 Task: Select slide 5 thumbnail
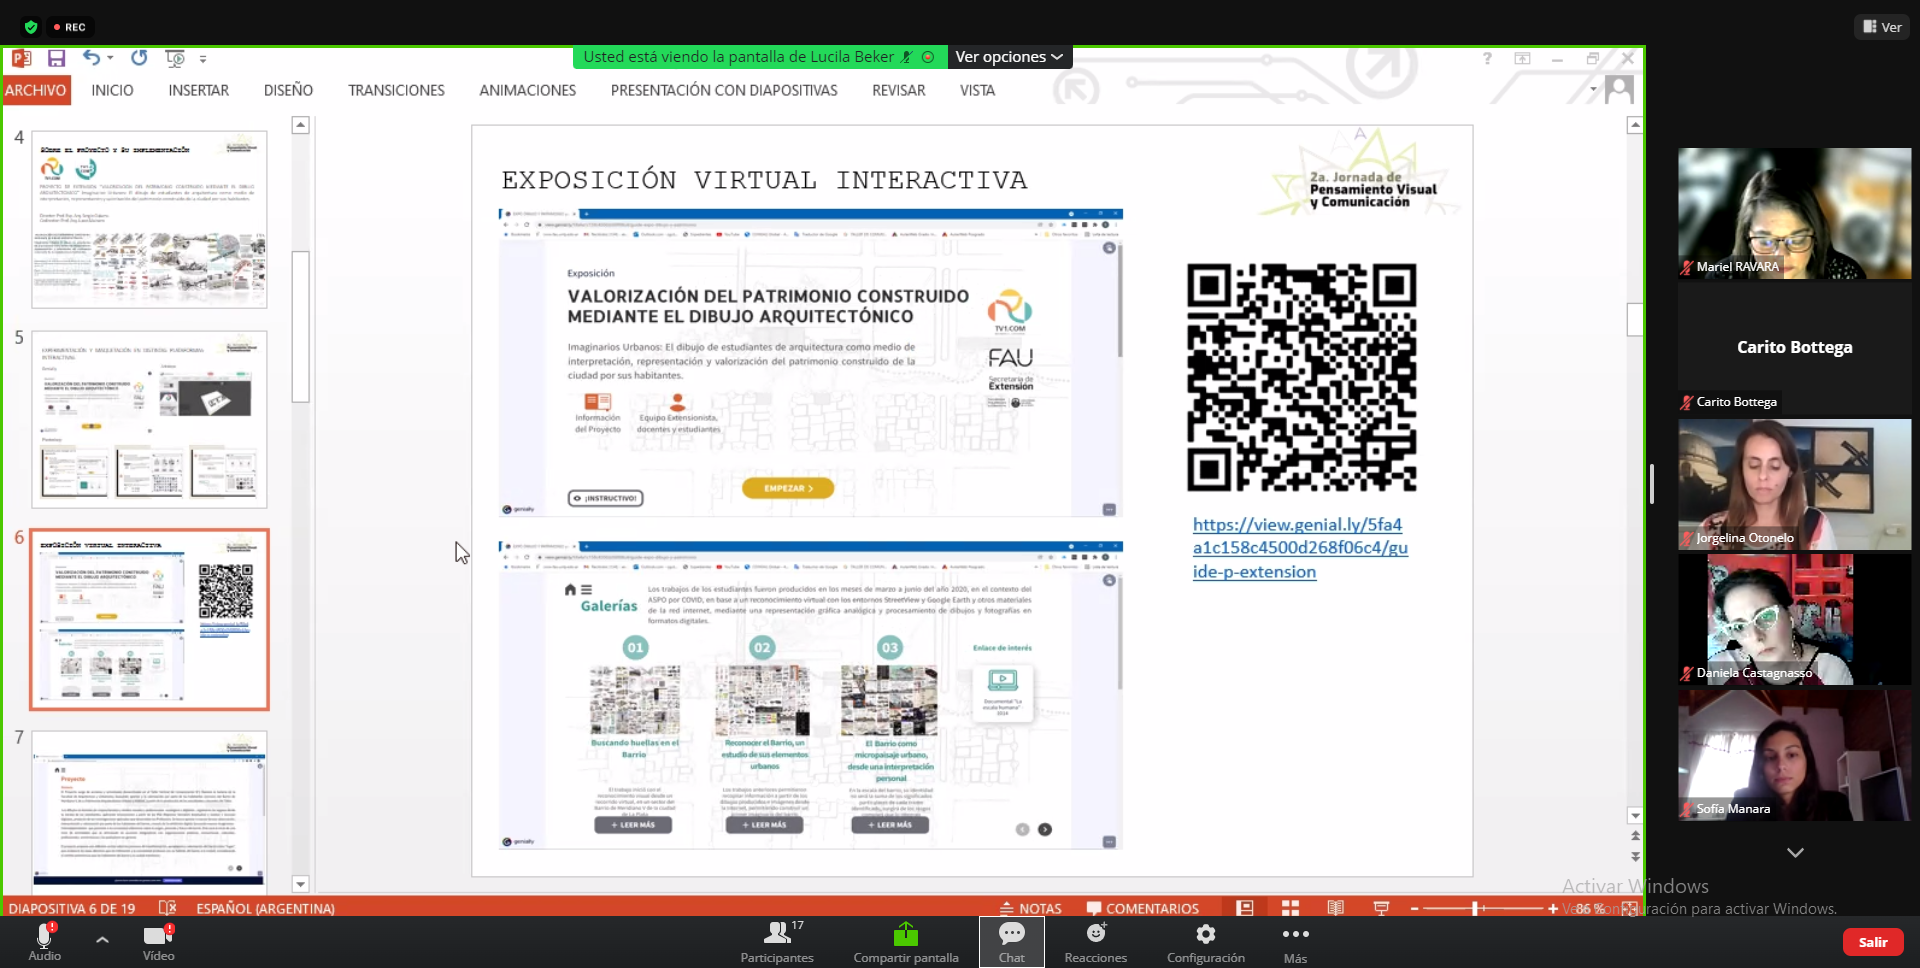[x=149, y=419]
